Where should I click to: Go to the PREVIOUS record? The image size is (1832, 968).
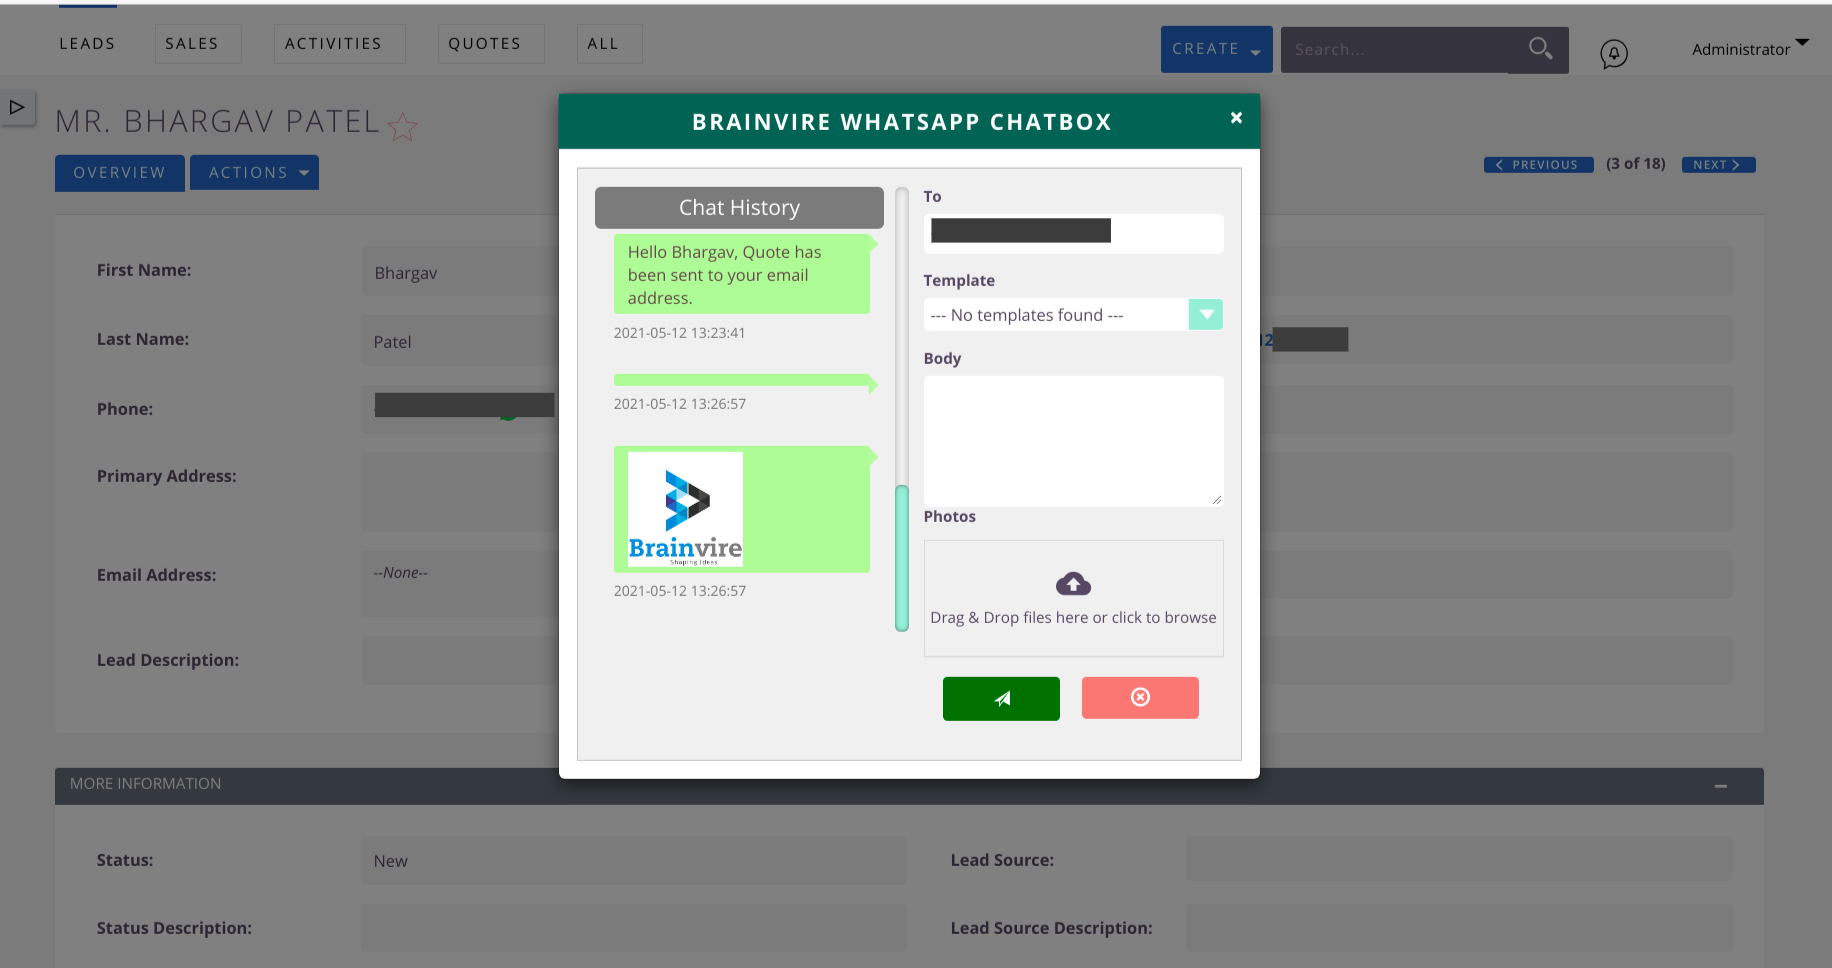[1538, 165]
